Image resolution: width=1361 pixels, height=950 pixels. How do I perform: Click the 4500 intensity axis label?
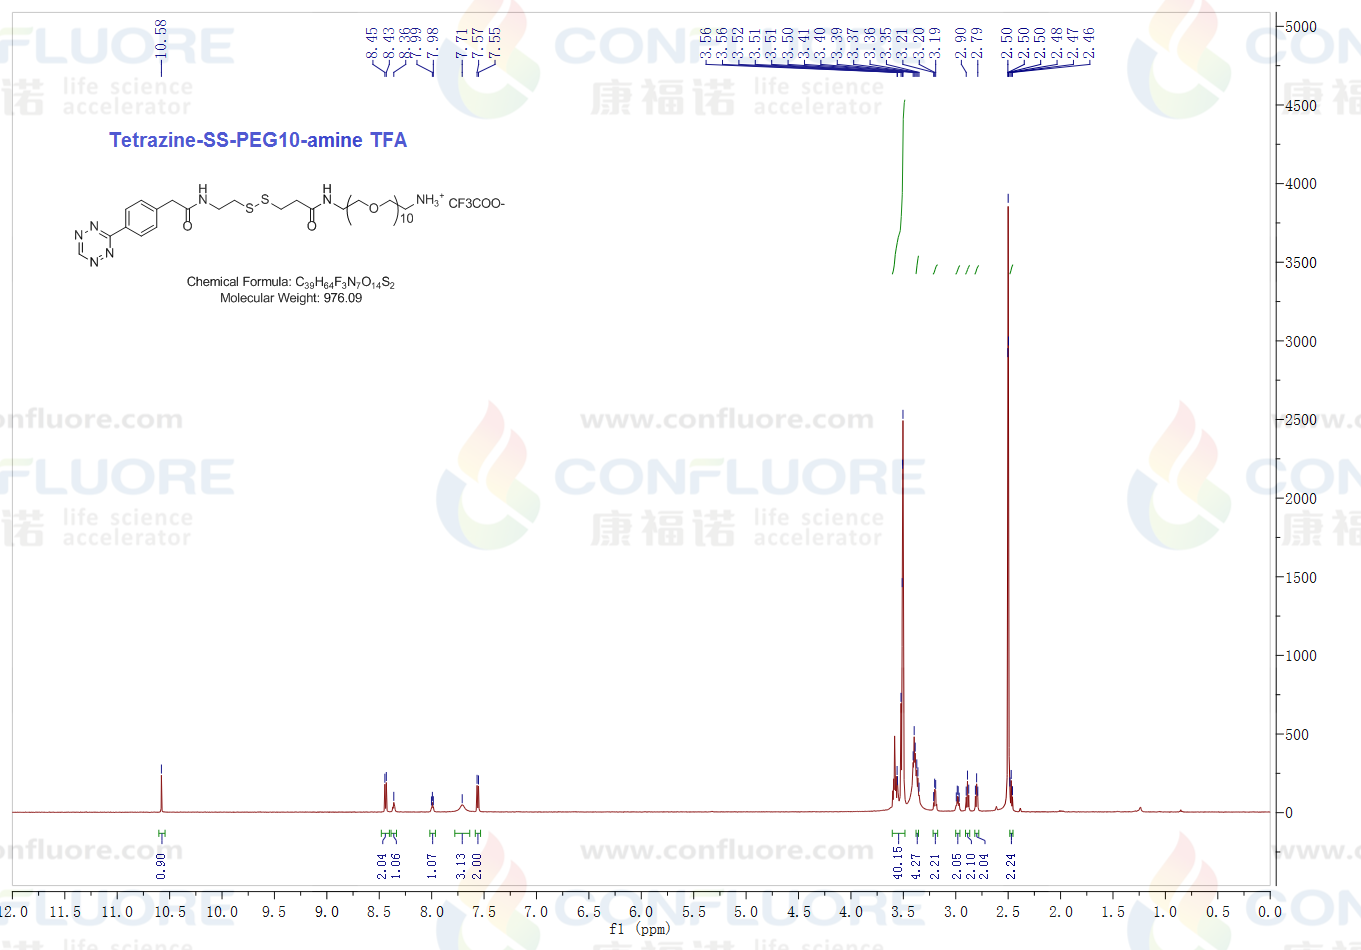click(1301, 105)
